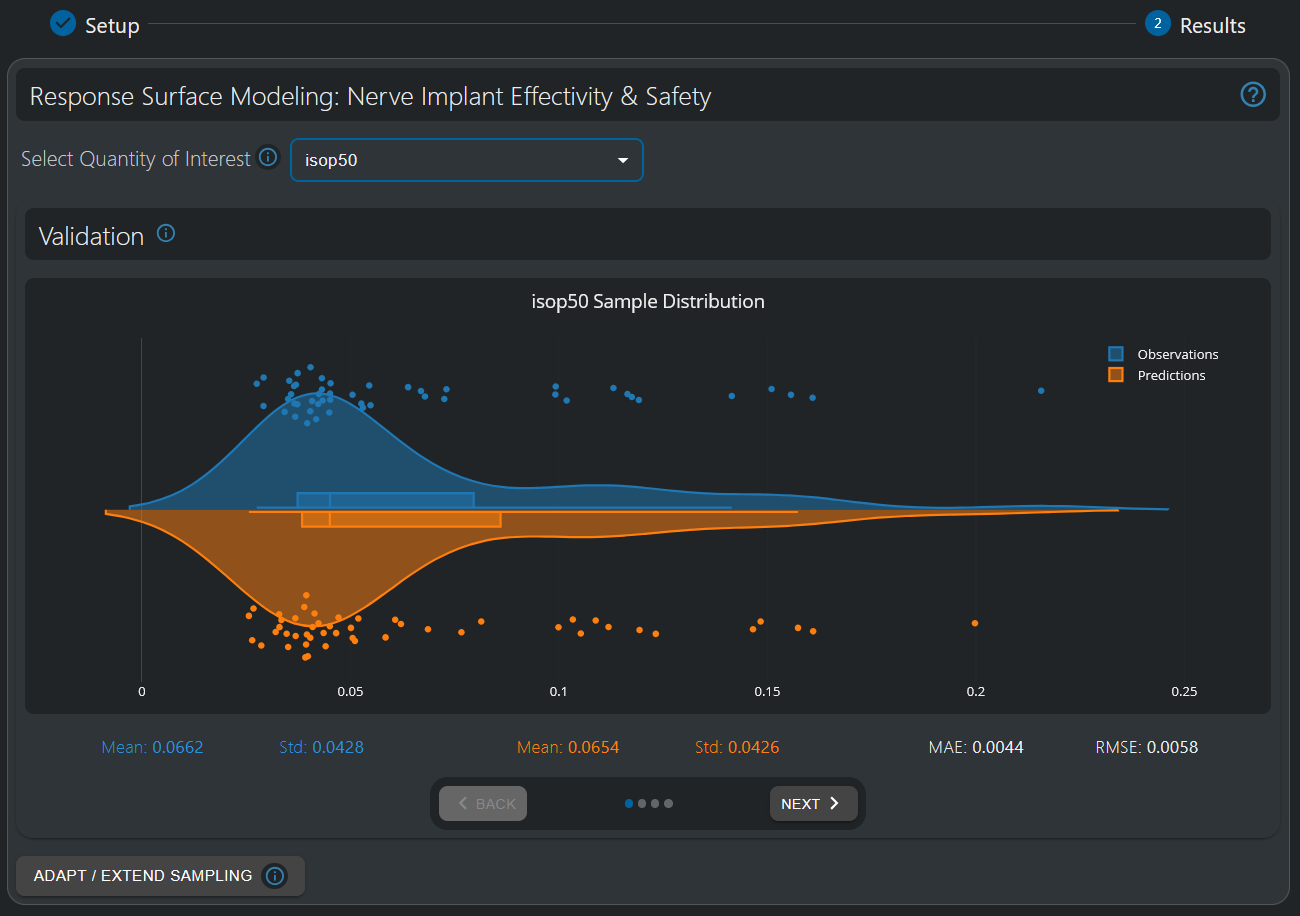Click the info icon next to Validation
Viewport: 1300px width, 916px height.
[x=166, y=234]
